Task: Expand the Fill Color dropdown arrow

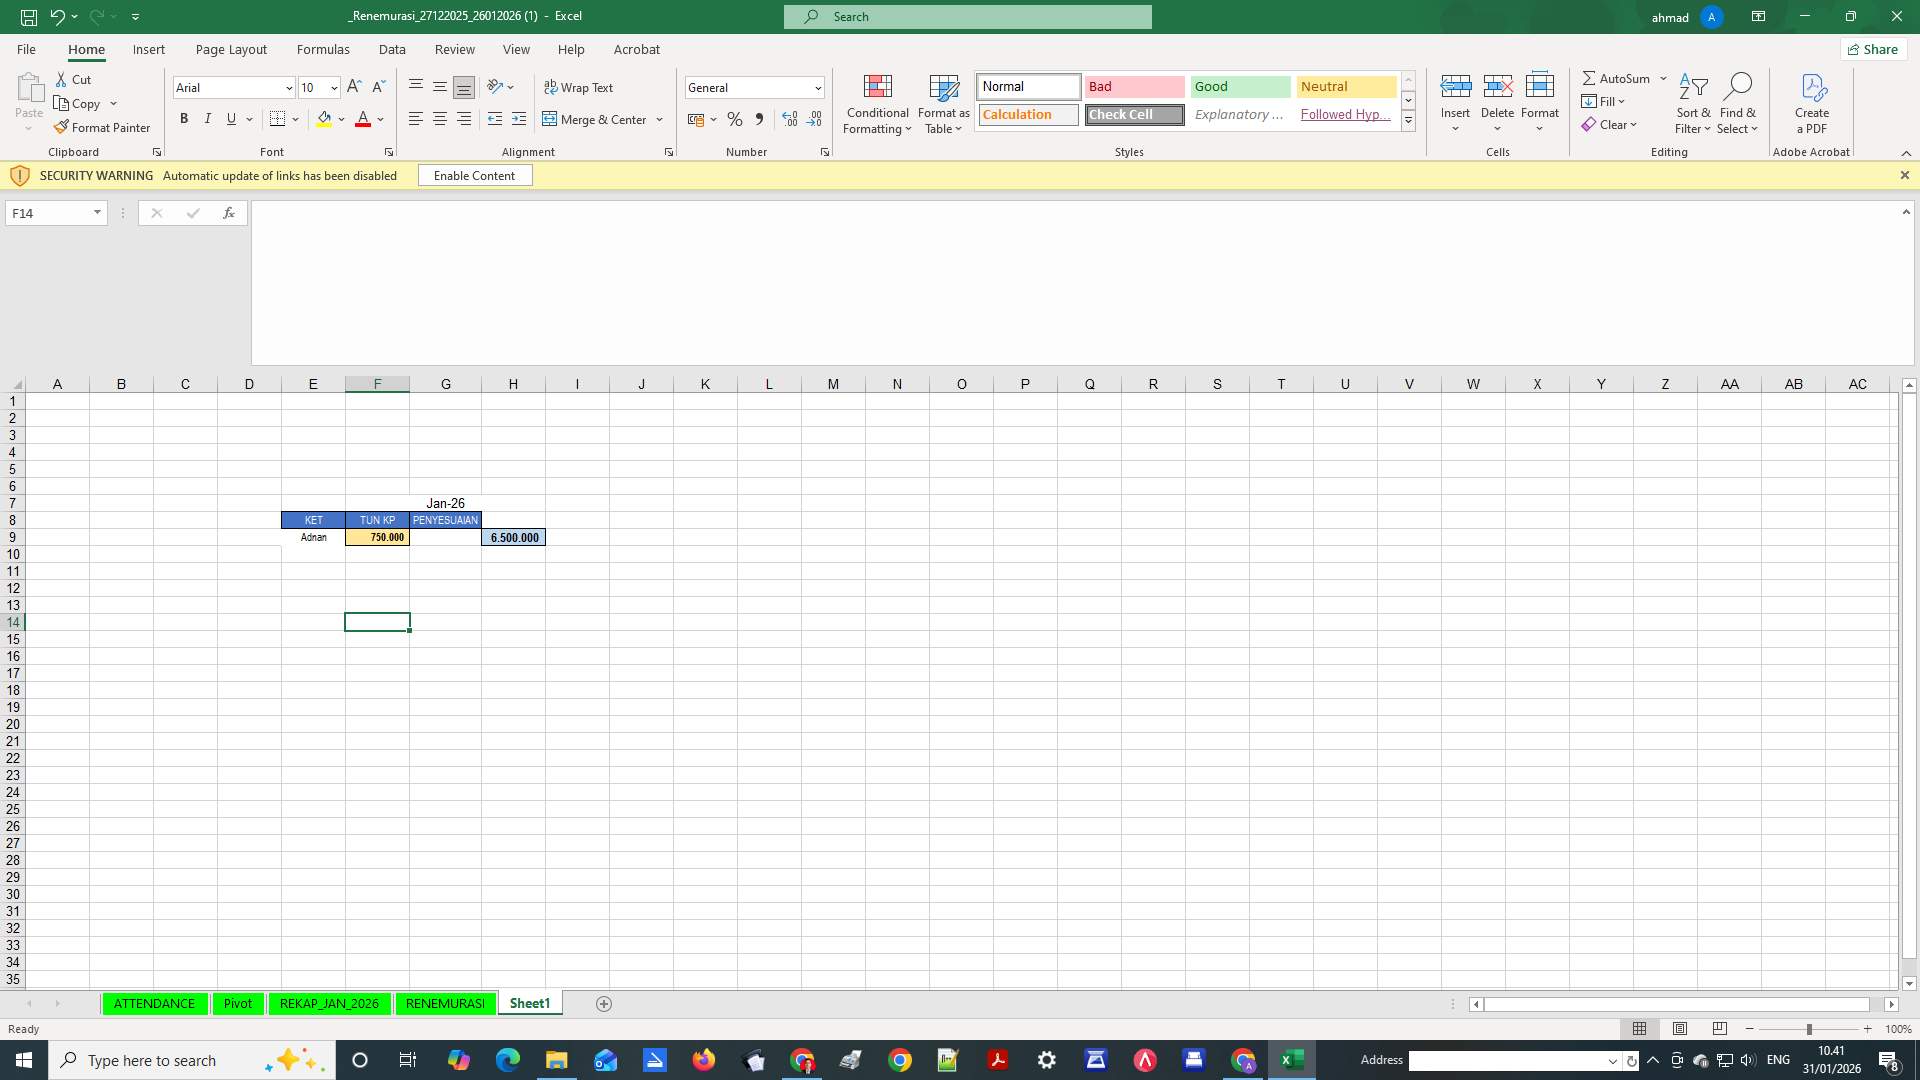Action: coord(342,119)
